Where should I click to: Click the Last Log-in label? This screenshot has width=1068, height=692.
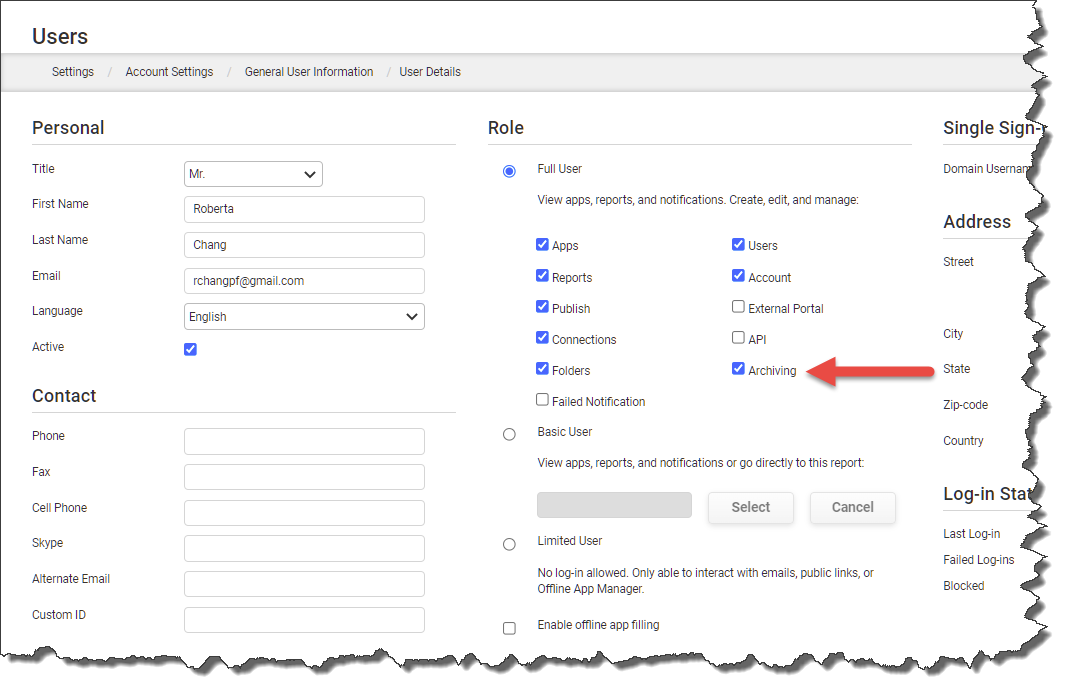click(971, 534)
